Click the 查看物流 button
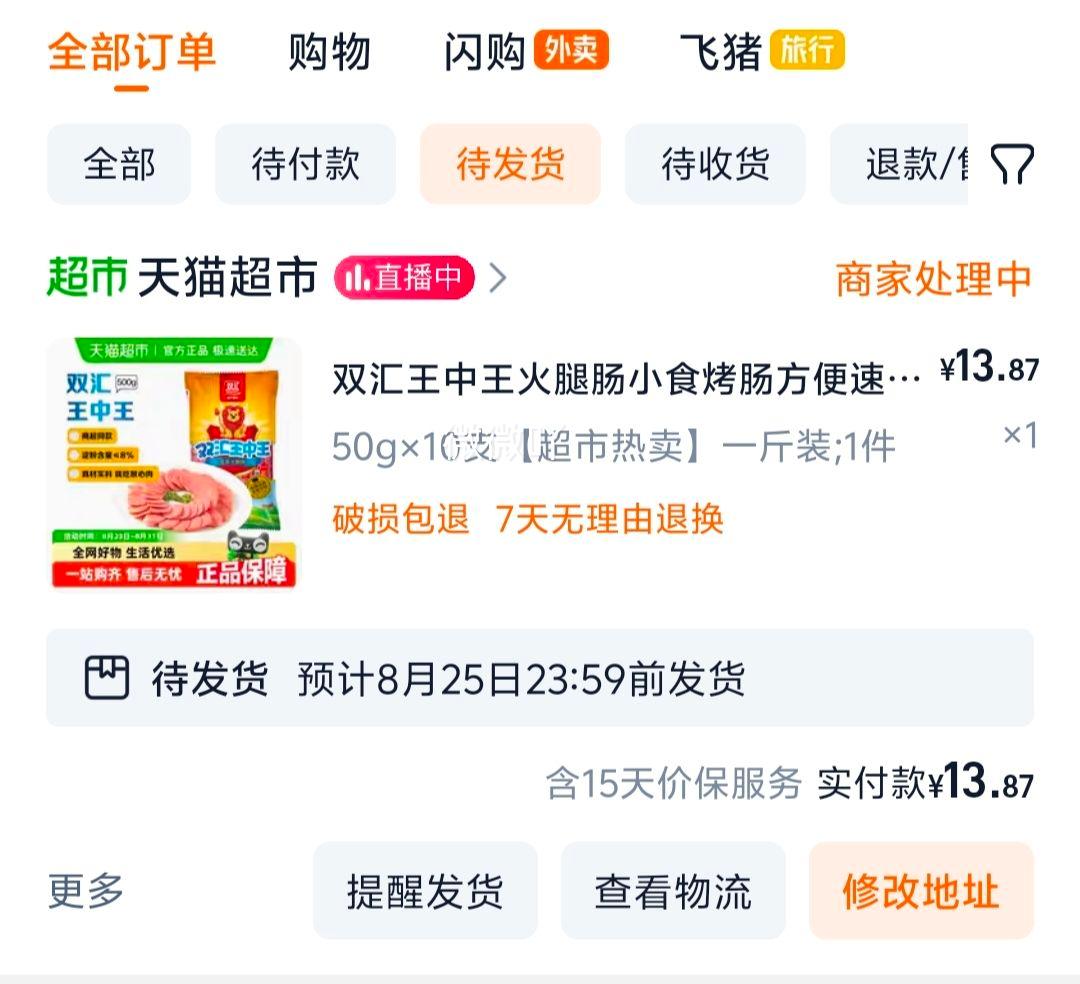 click(673, 890)
